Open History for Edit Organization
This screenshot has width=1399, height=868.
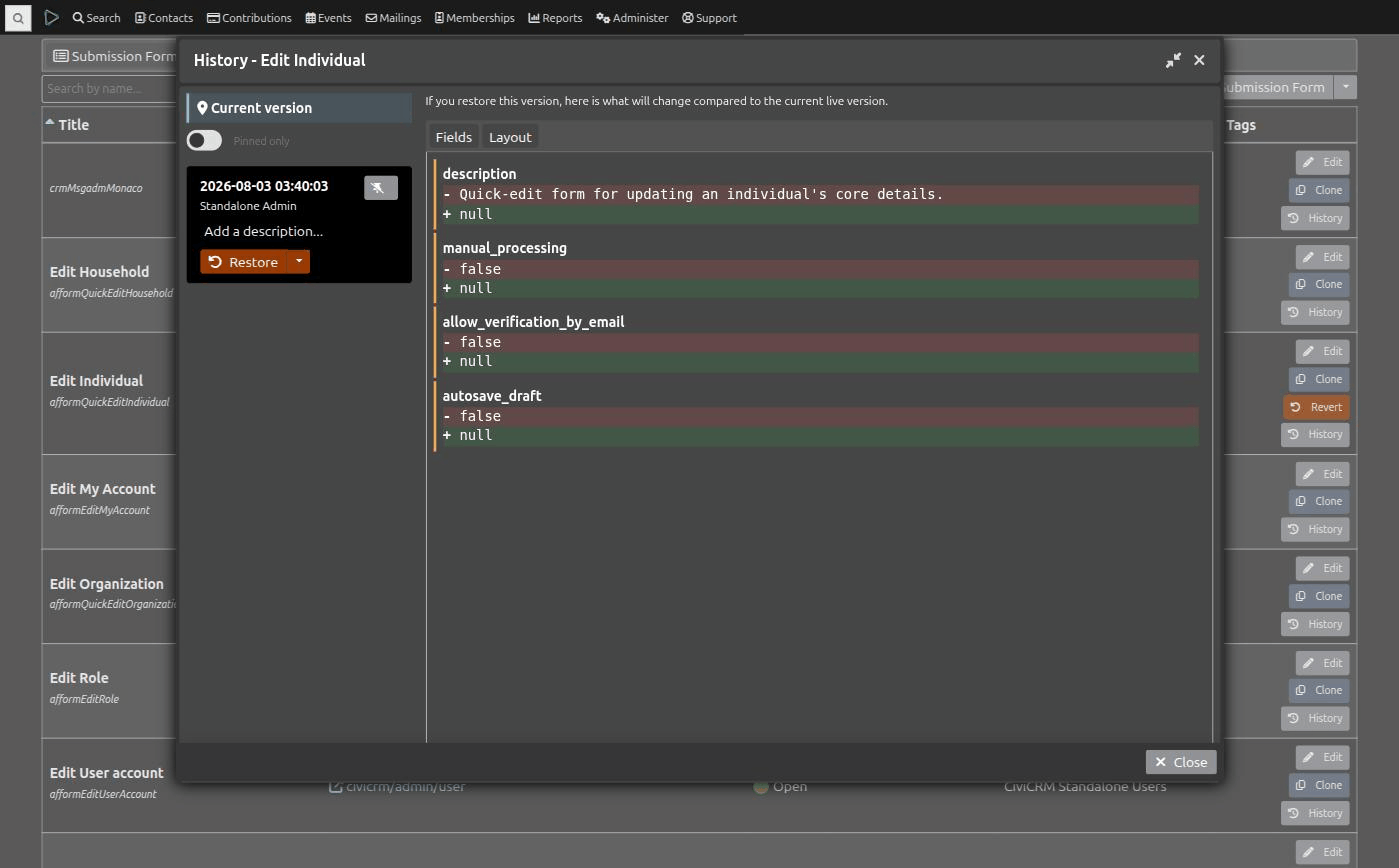(1315, 624)
